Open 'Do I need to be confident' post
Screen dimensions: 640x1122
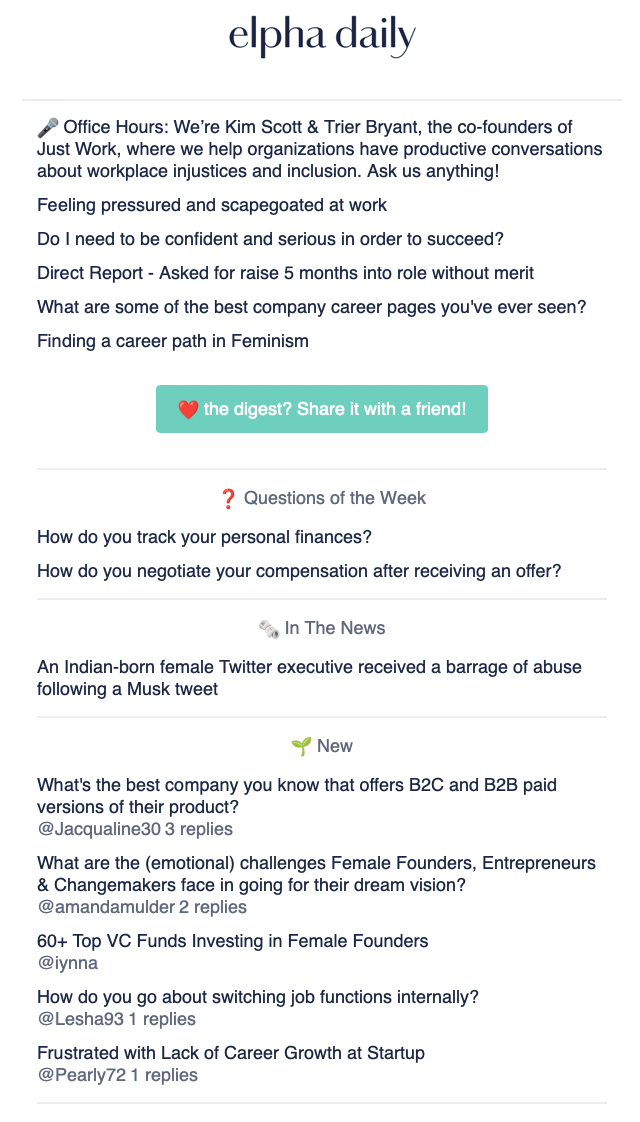point(271,239)
